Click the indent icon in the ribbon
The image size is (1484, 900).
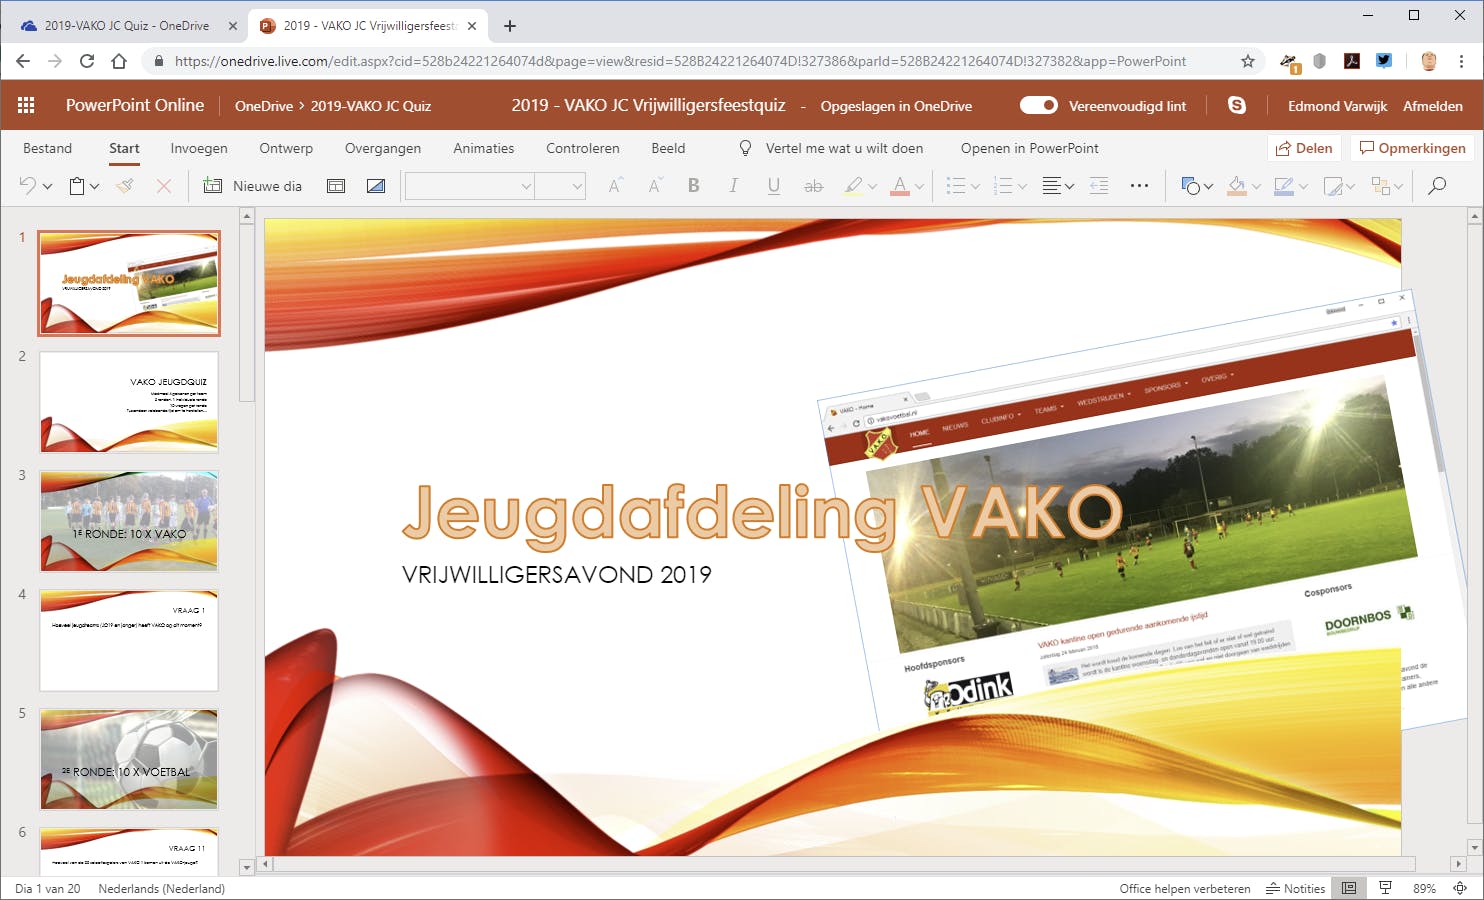tap(1099, 186)
